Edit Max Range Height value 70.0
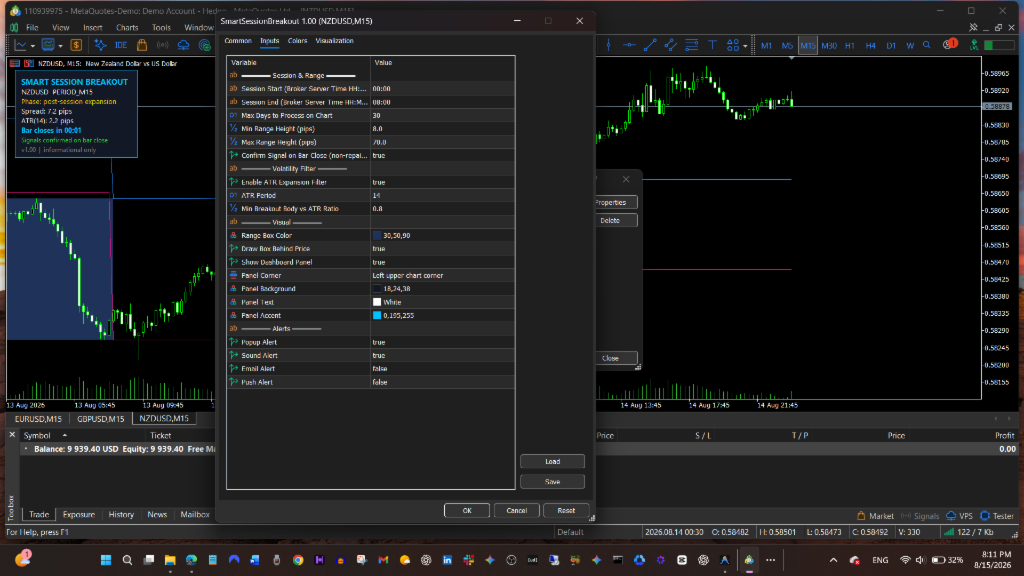 coord(443,142)
